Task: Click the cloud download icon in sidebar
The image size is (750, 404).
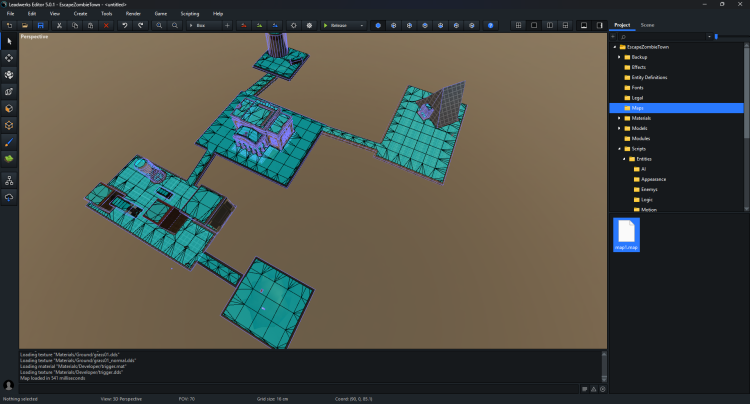Action: coord(9,197)
